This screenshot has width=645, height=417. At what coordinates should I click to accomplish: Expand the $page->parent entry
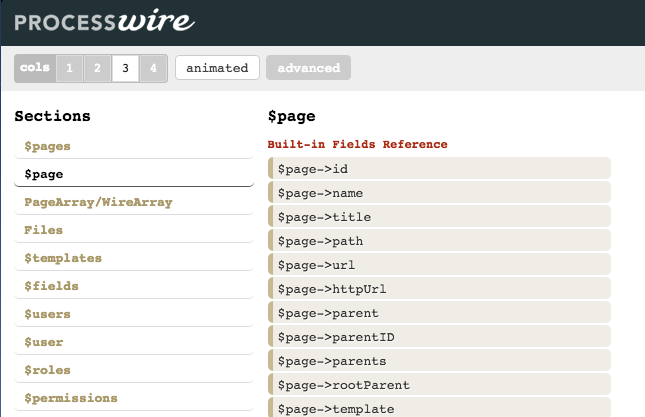point(439,312)
